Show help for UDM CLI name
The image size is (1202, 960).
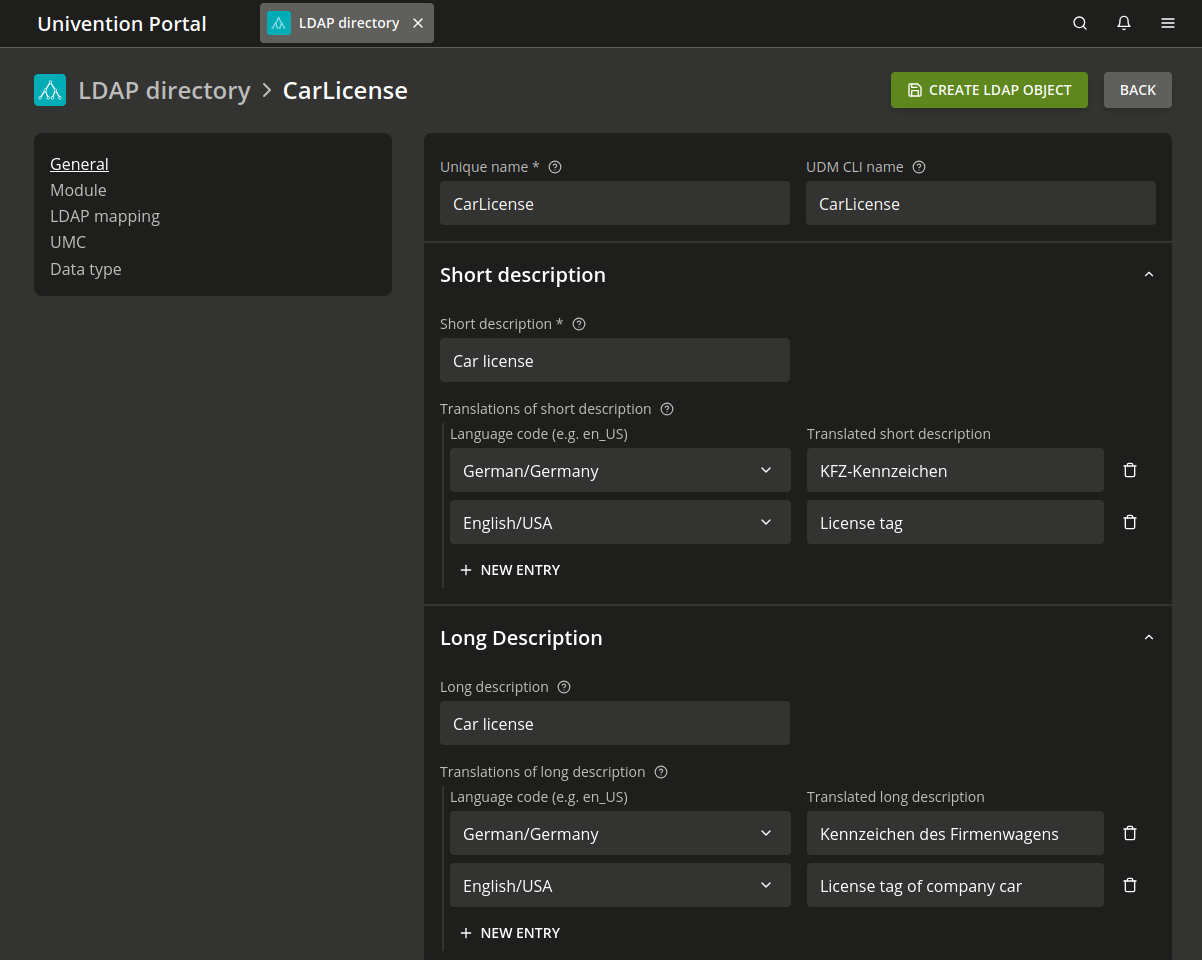[919, 167]
